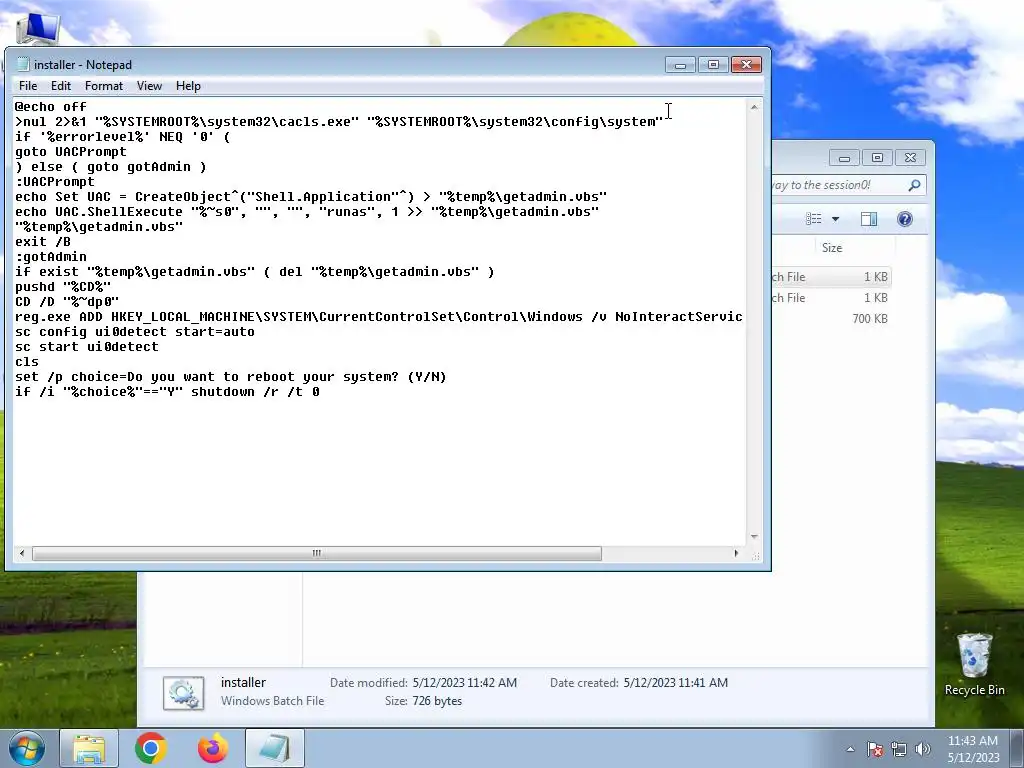Click the 726 bytes size value

437,701
